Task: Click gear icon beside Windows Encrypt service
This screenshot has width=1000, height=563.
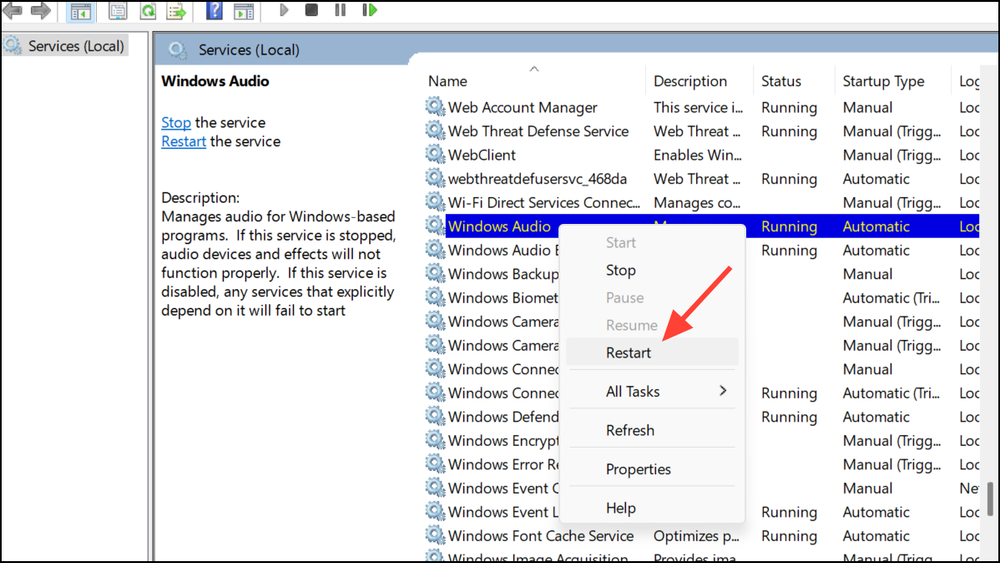Action: pos(436,440)
